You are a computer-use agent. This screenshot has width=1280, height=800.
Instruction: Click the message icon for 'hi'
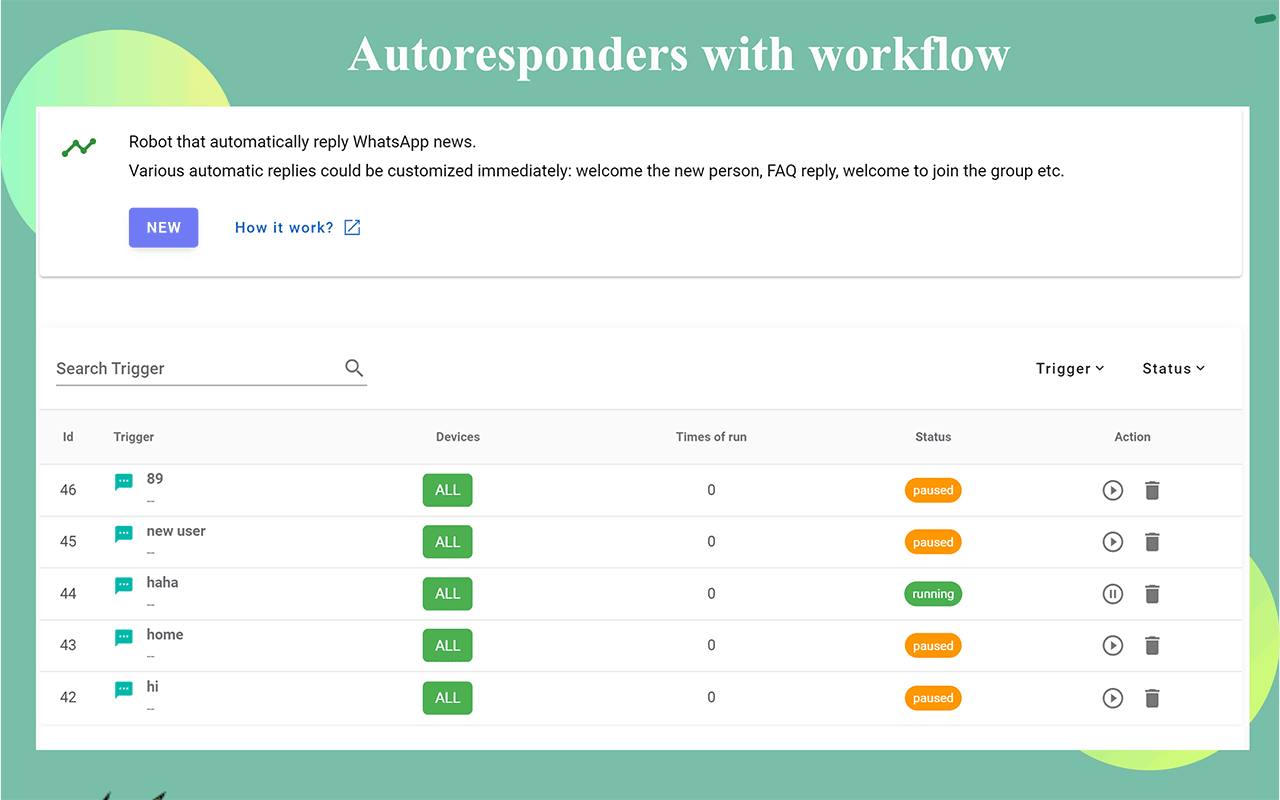coord(124,690)
